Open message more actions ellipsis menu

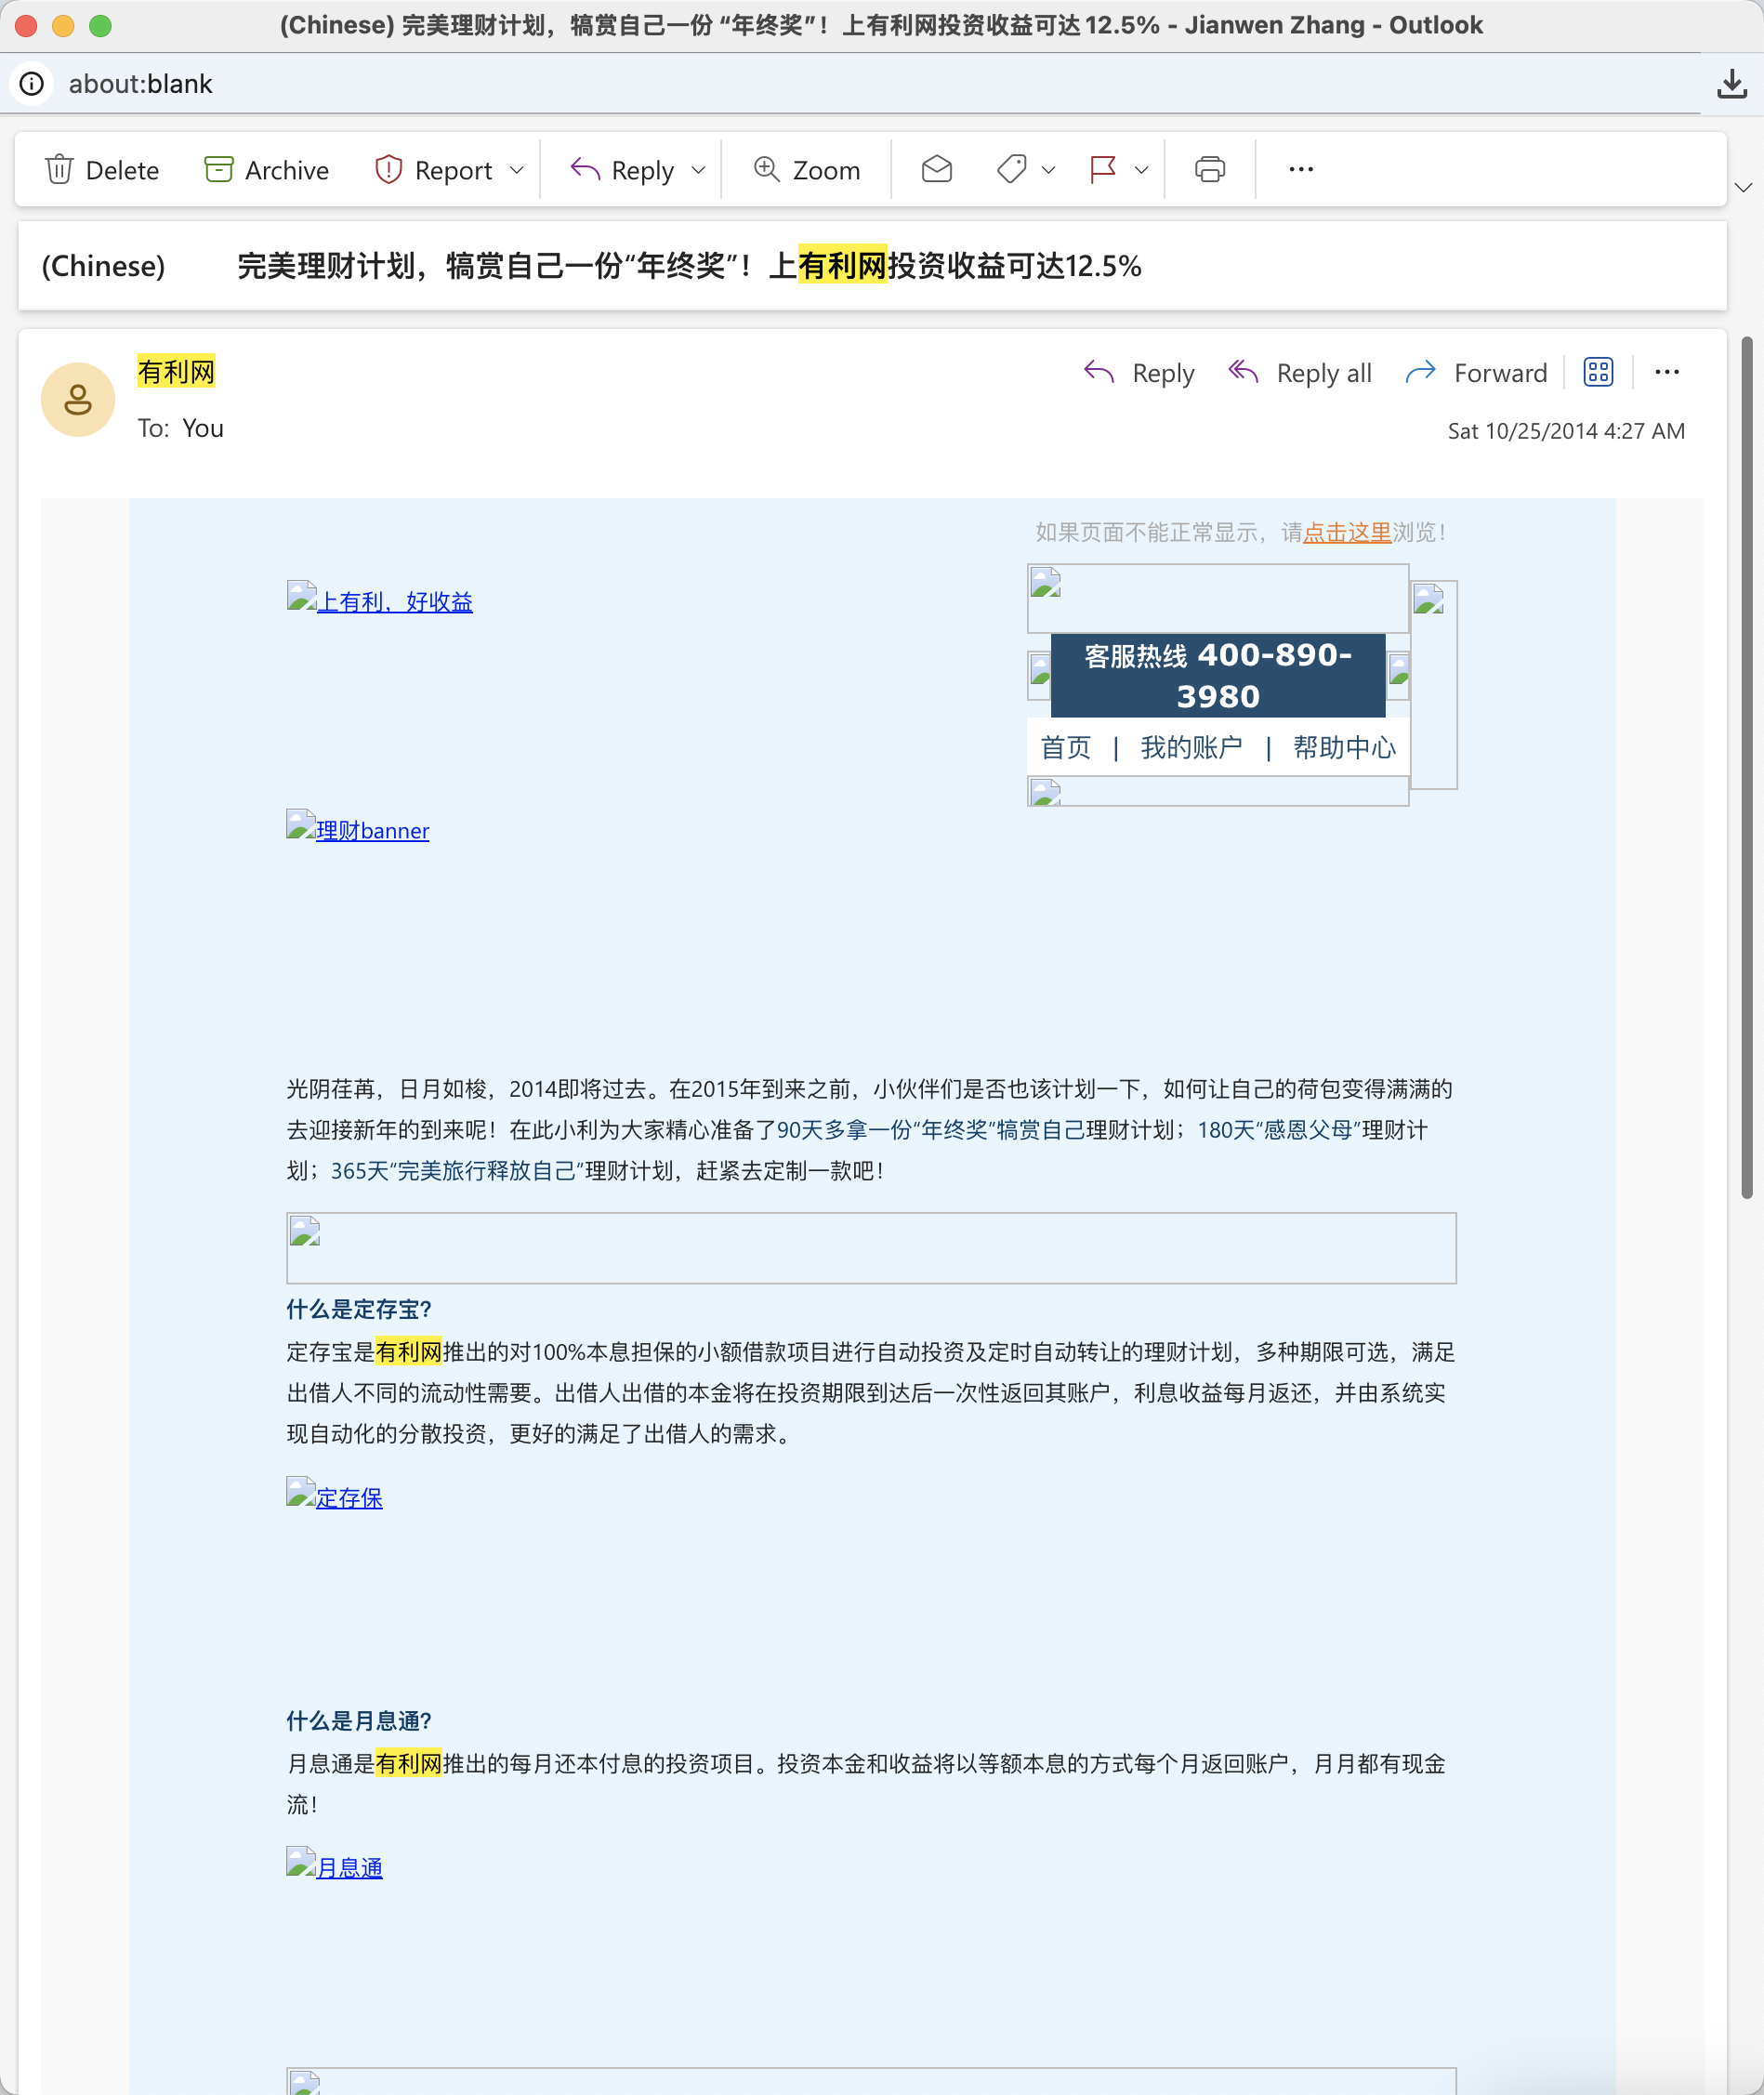tap(1666, 373)
